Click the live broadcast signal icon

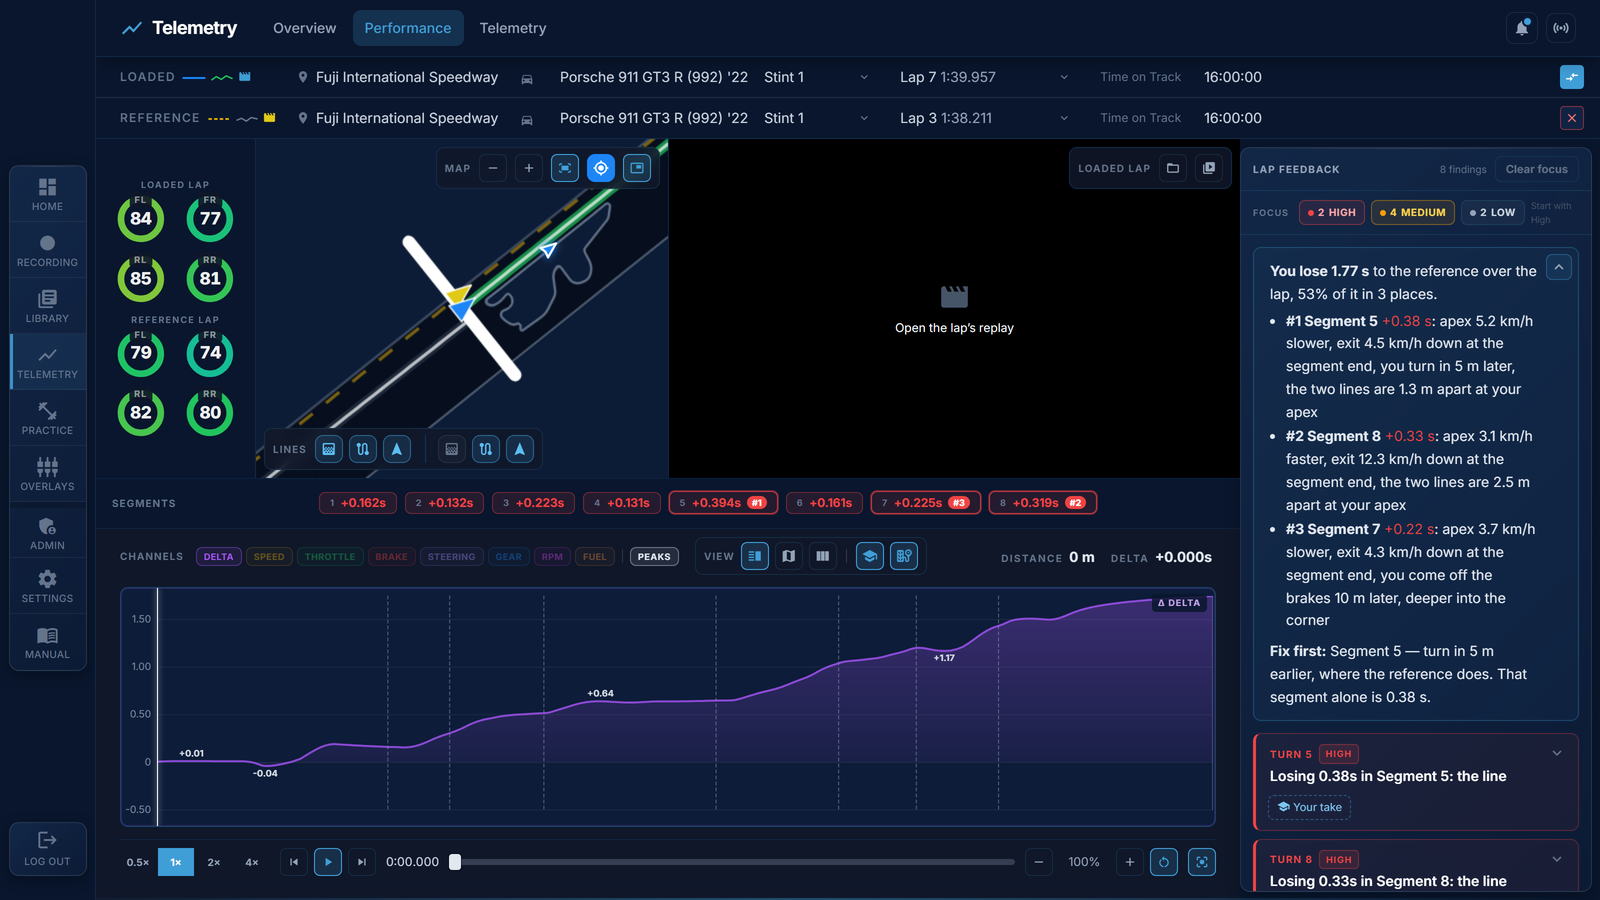click(x=1561, y=28)
